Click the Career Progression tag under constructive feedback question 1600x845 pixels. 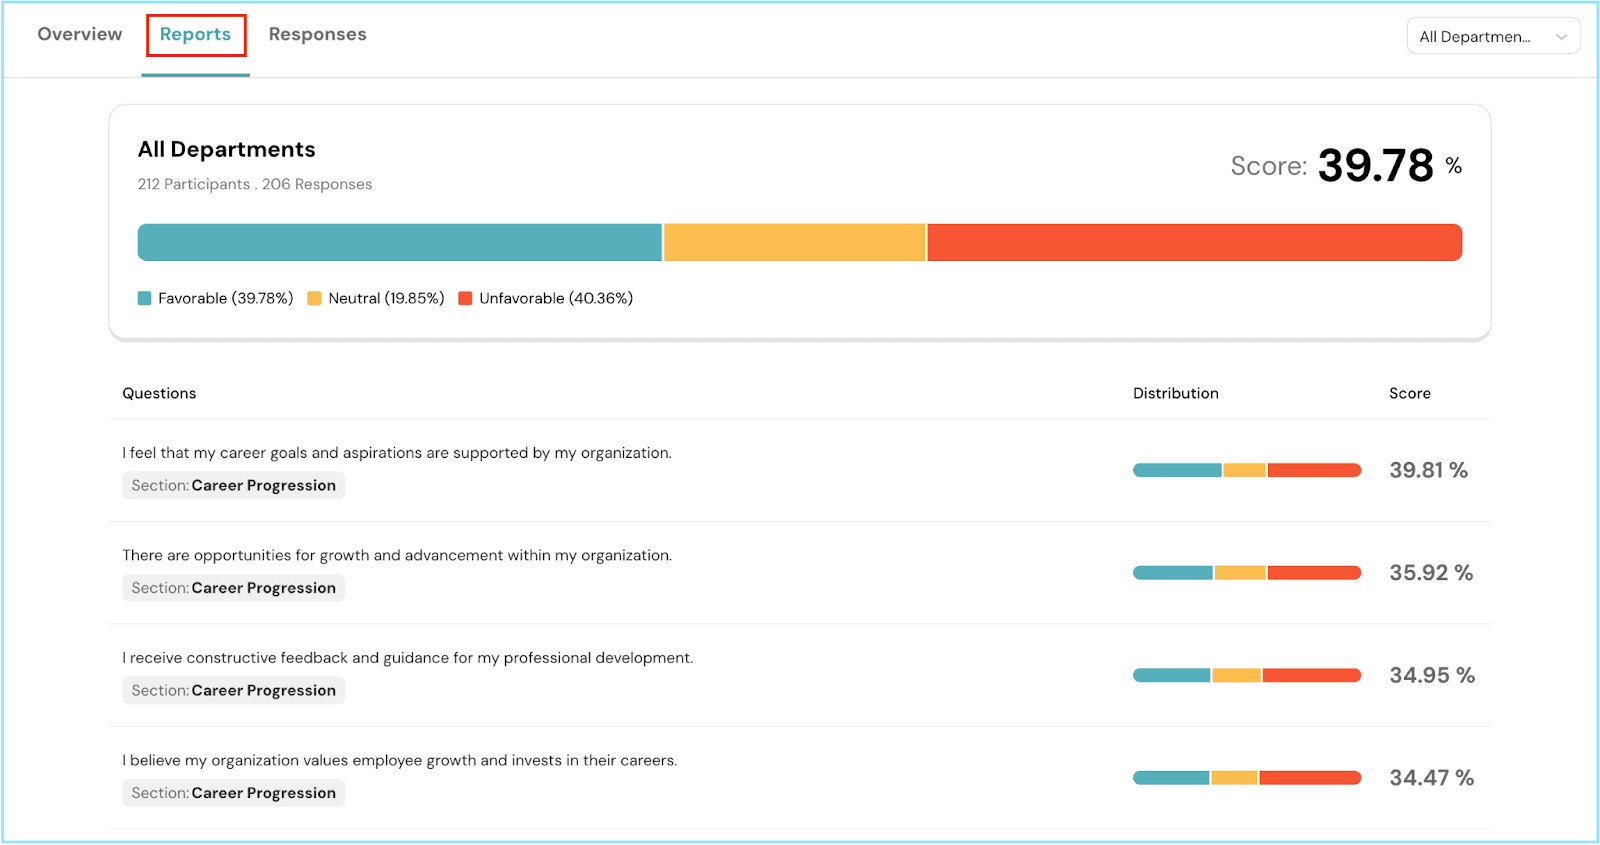click(x=234, y=691)
